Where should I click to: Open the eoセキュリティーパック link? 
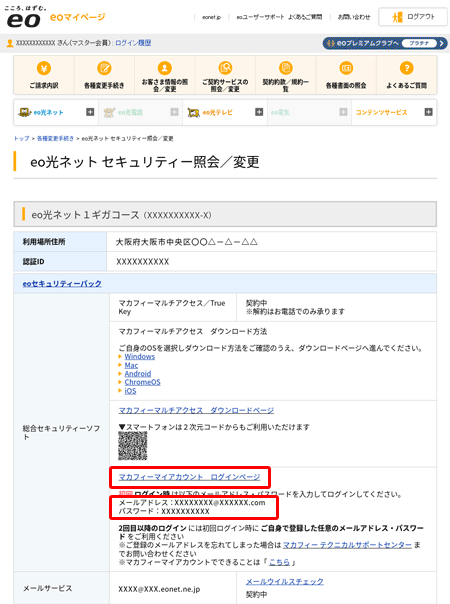[62, 284]
